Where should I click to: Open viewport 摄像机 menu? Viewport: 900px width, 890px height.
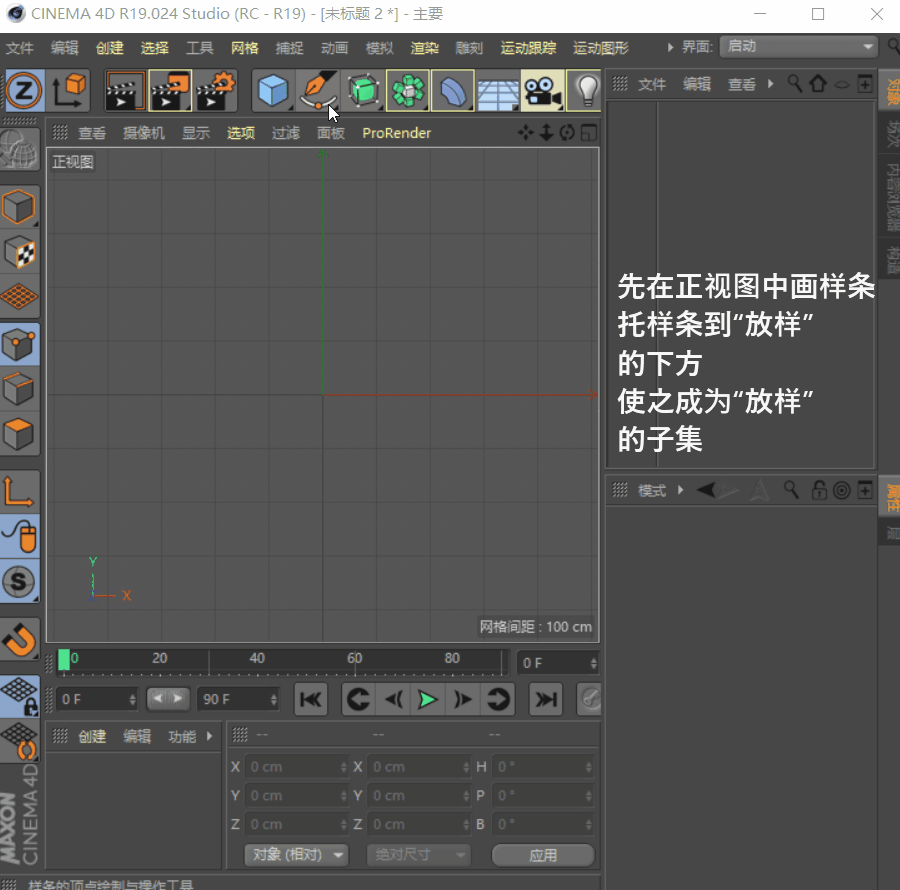(x=143, y=133)
